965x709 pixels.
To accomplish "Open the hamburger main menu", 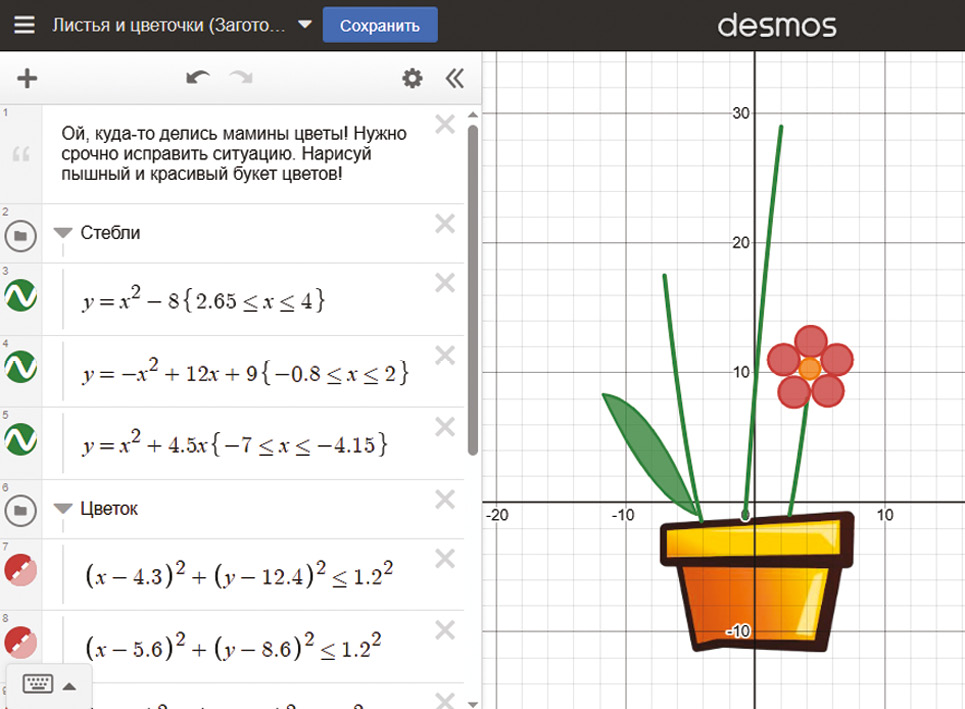I will click(25, 25).
